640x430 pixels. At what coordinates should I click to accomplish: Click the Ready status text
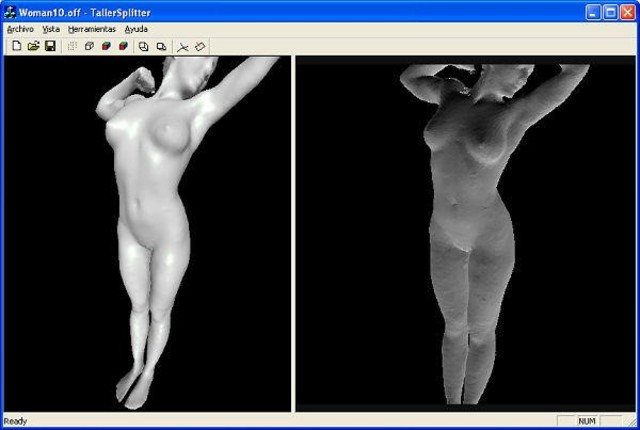(15, 421)
